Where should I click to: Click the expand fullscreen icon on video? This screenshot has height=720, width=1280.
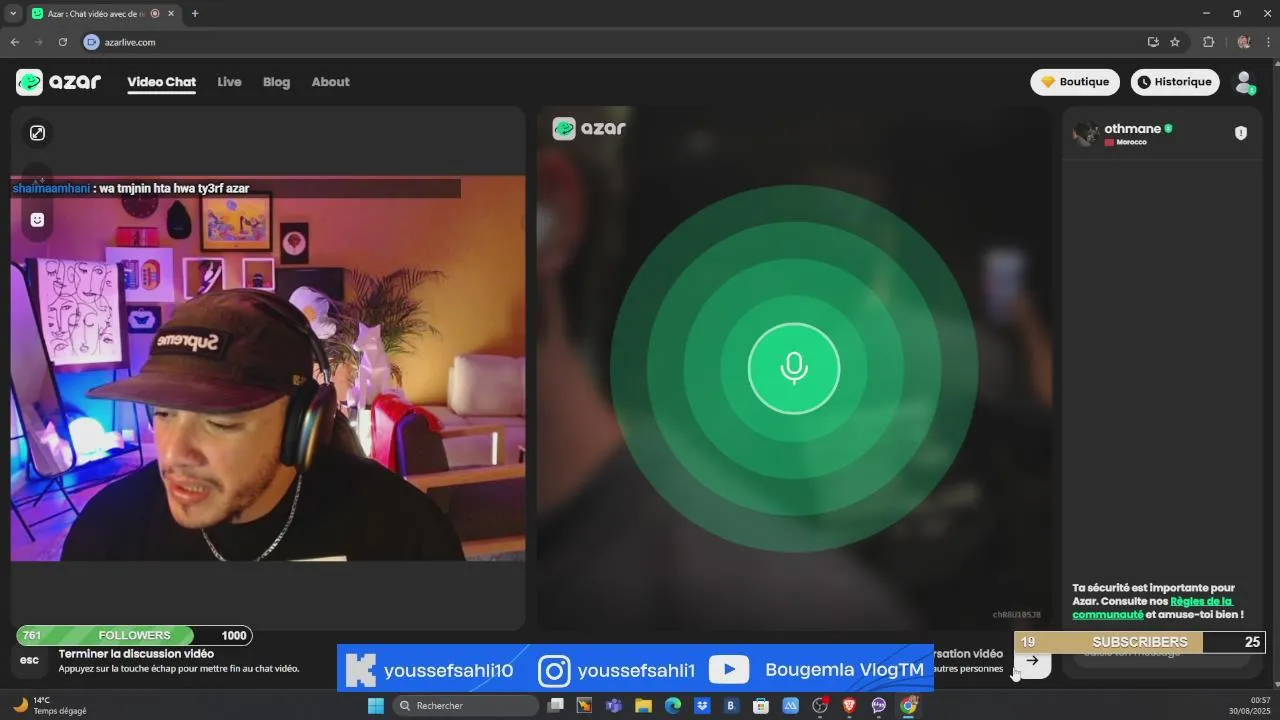point(37,133)
